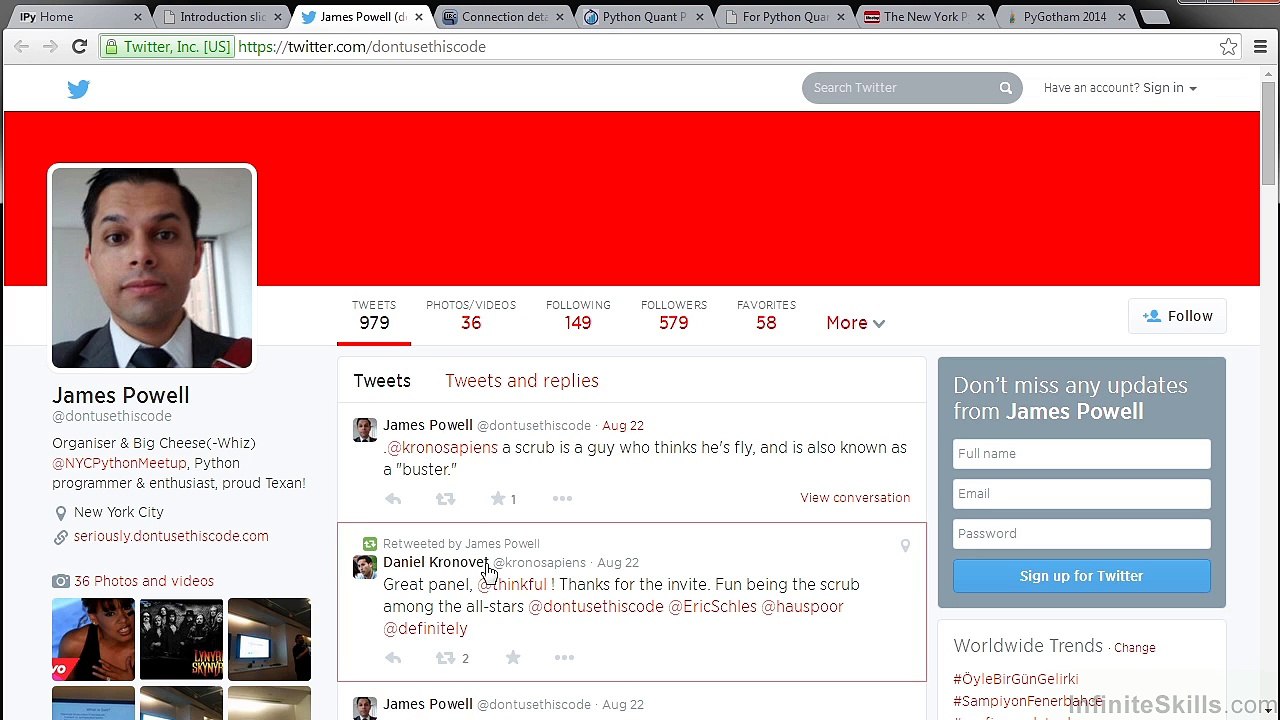Click the location pin on Daniel Kronovet's tweet

point(905,546)
